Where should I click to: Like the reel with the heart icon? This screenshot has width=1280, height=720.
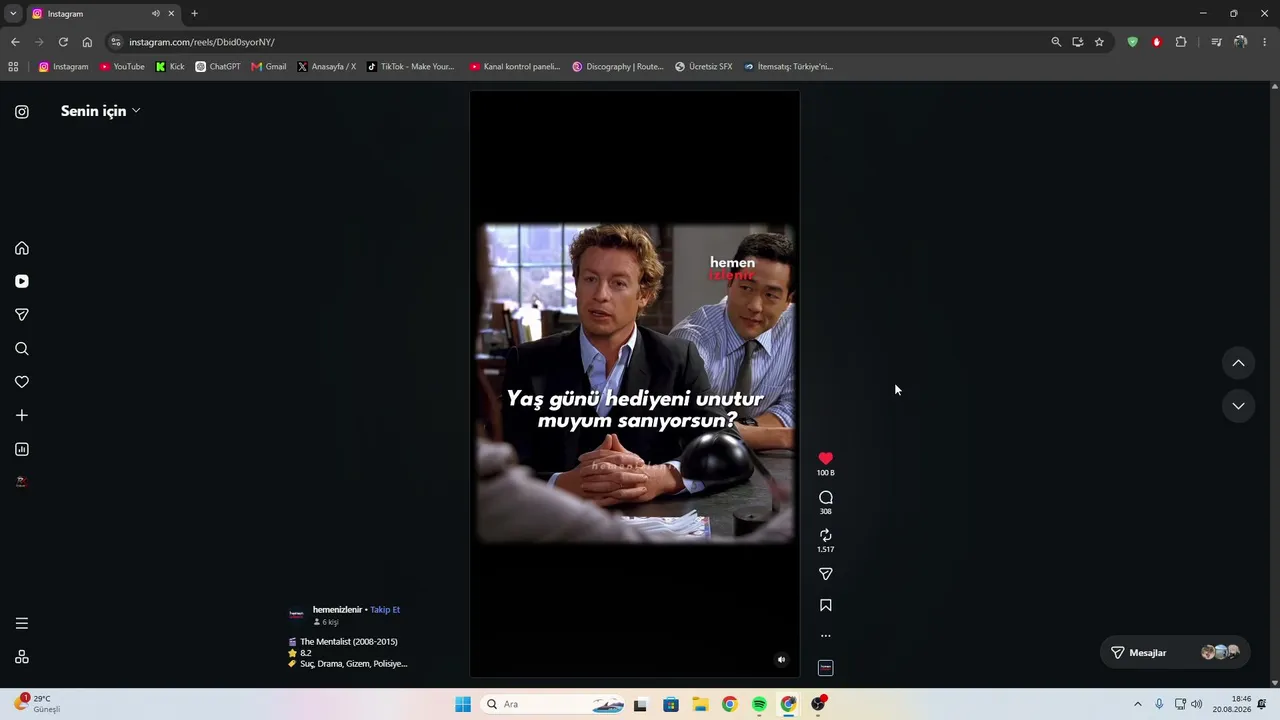825,459
